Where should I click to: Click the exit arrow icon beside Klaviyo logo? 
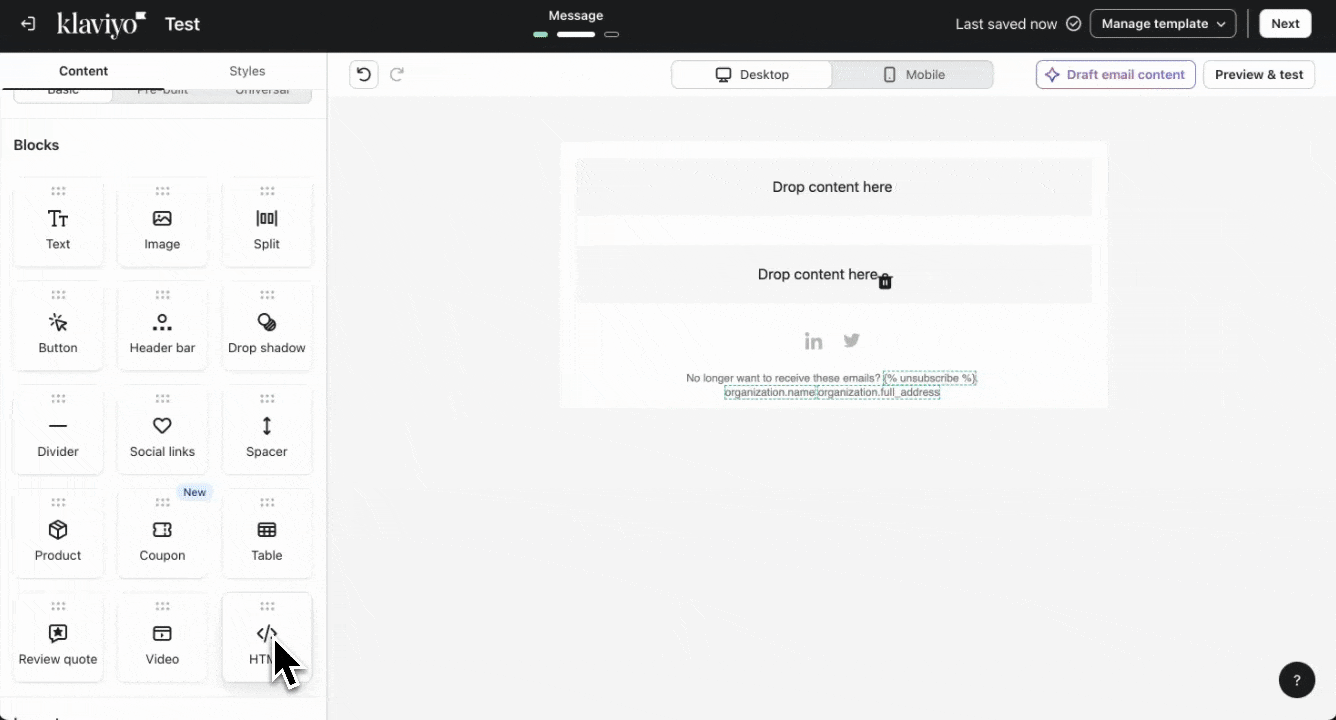(28, 24)
